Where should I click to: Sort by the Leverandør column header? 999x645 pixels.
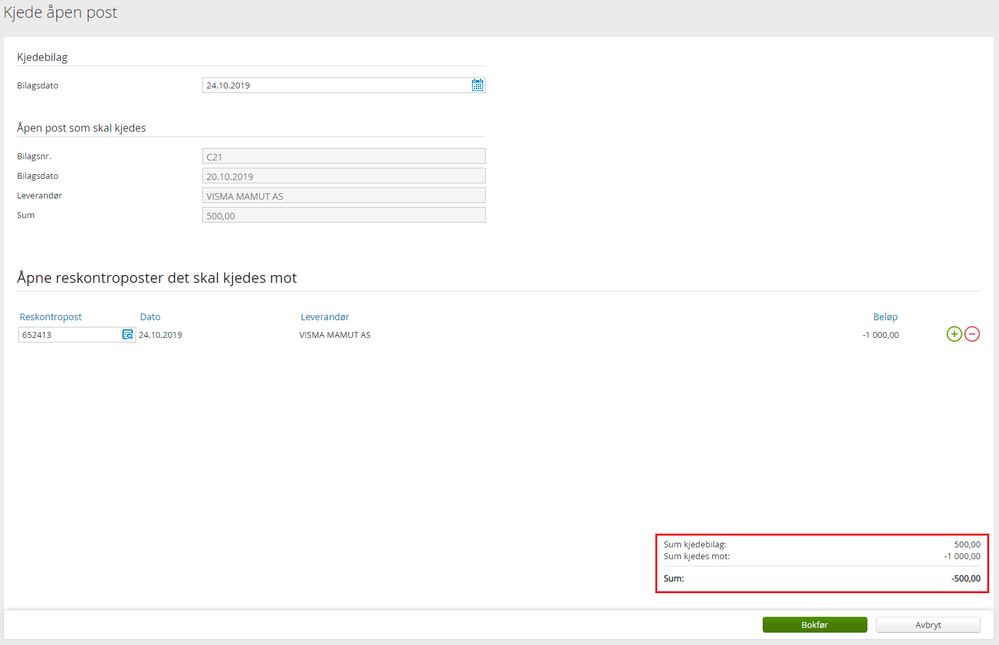(325, 317)
